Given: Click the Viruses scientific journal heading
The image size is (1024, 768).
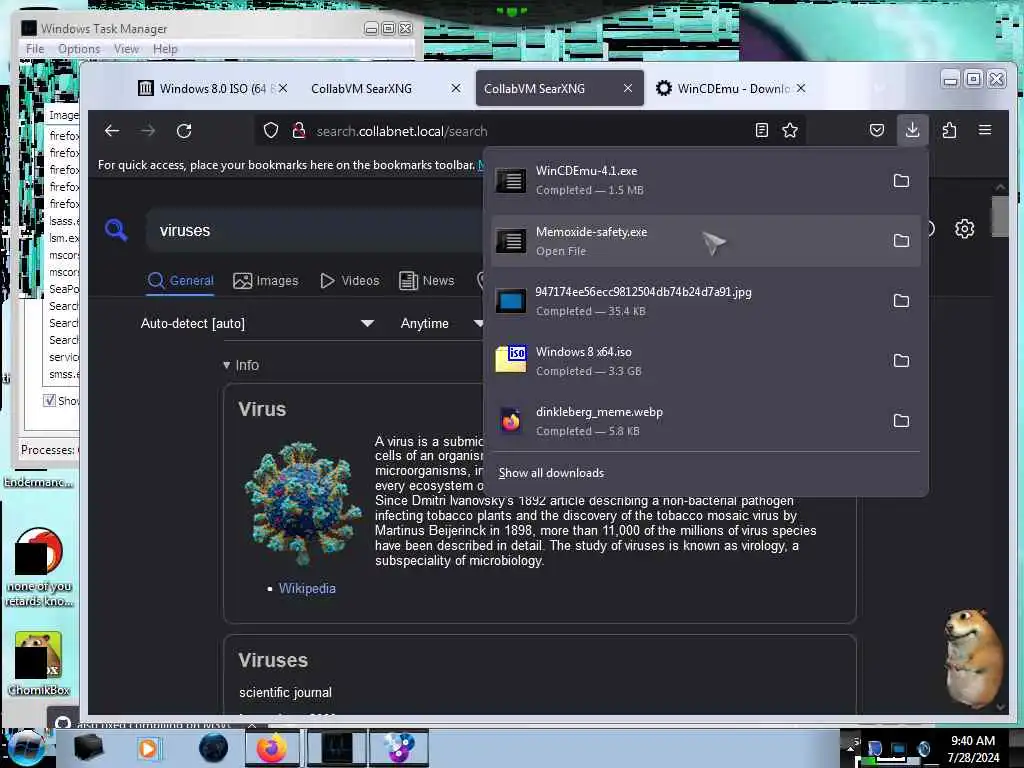Looking at the screenshot, I should (273, 660).
